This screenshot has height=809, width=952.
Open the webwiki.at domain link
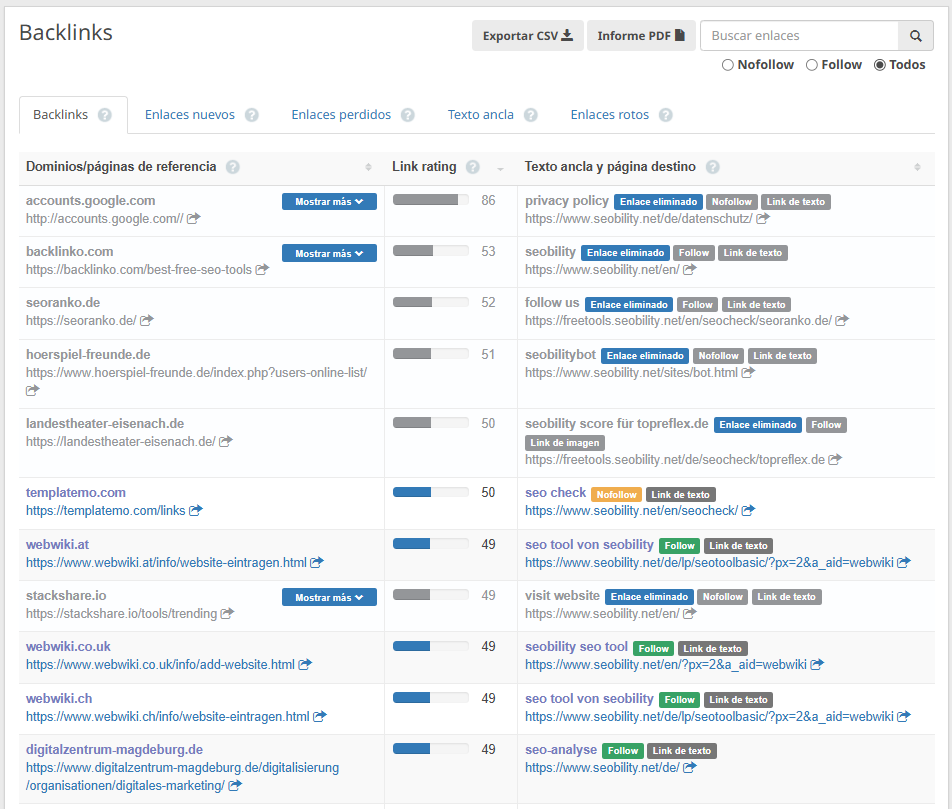tap(57, 544)
